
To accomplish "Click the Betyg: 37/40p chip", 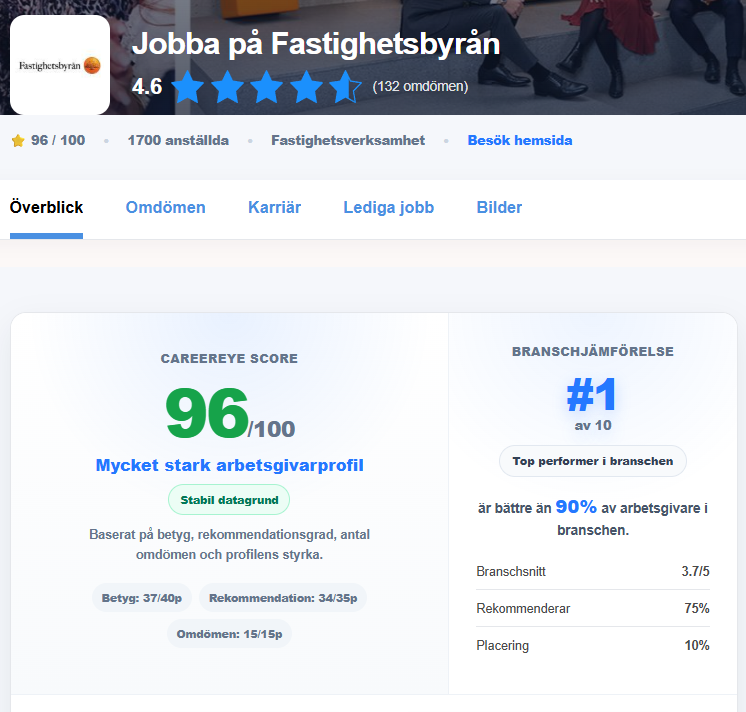I will pos(142,598).
